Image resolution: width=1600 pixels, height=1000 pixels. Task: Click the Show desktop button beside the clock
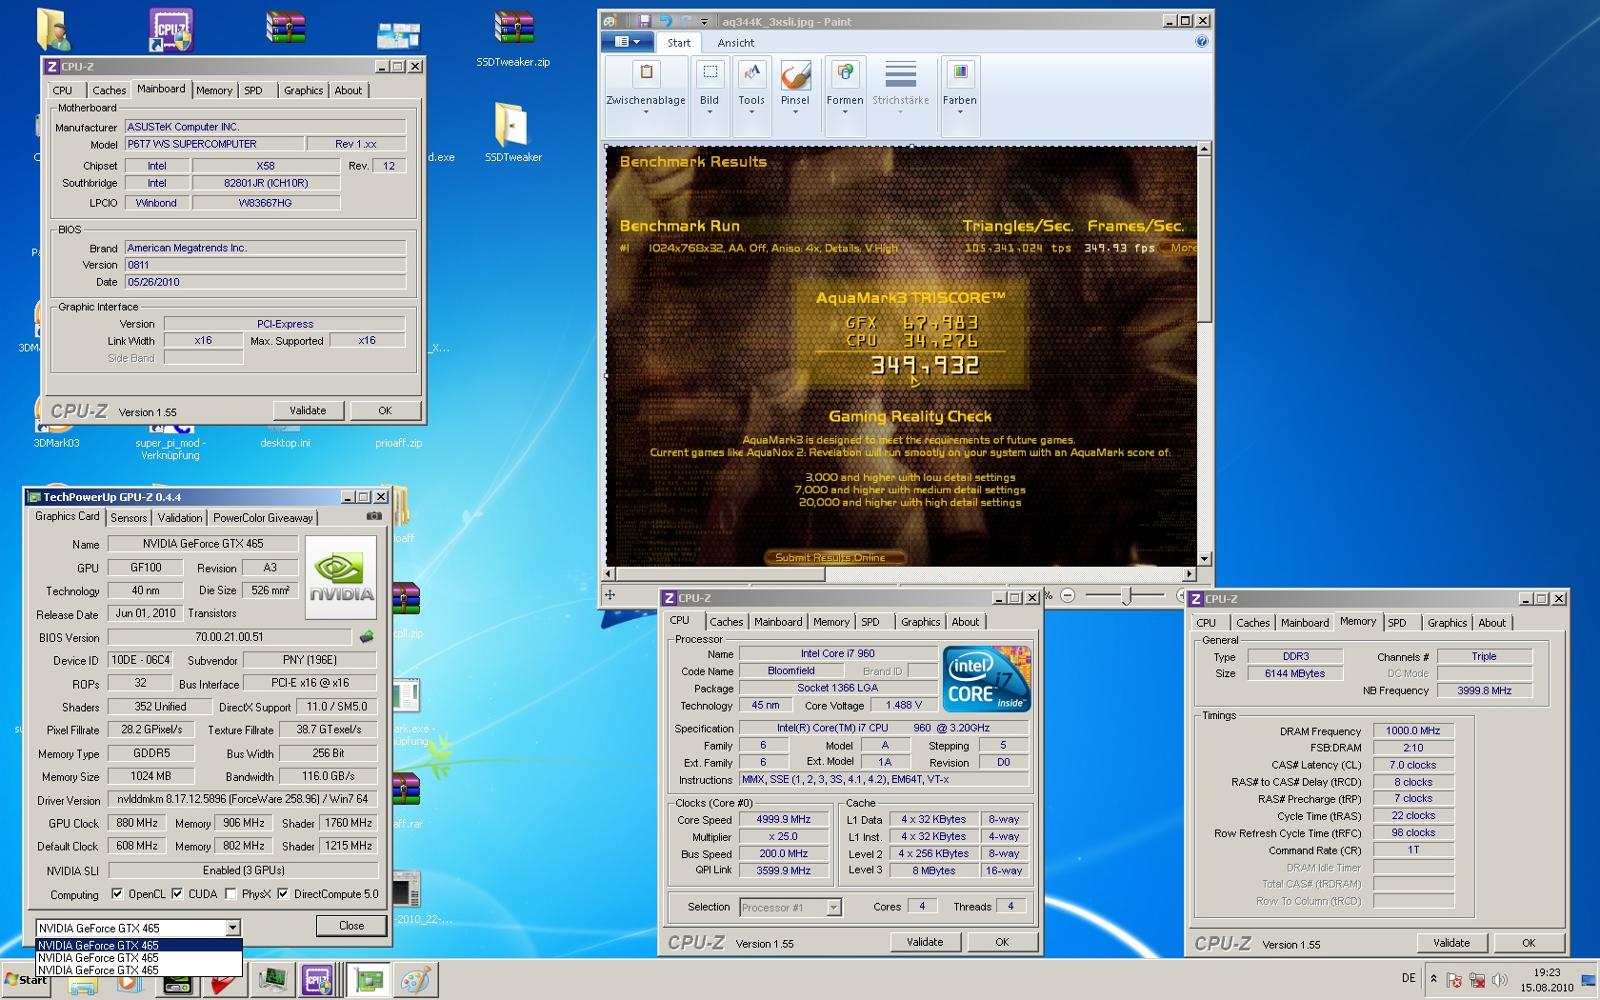pyautogui.click(x=1589, y=981)
